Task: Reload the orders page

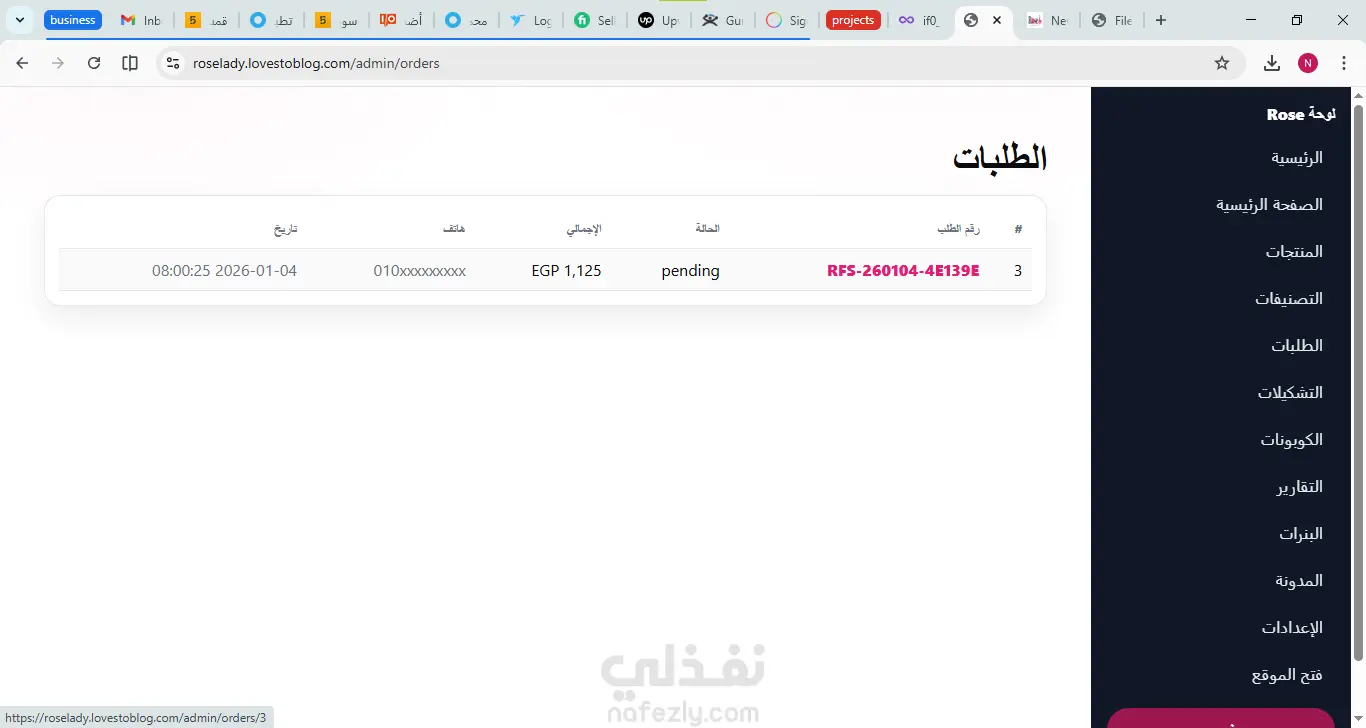Action: (94, 63)
